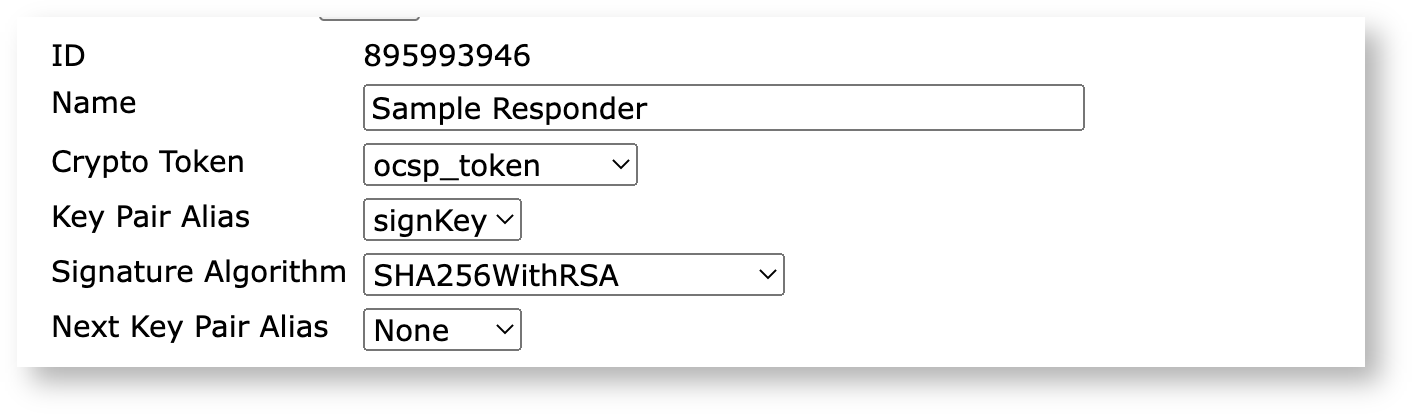This screenshot has width=1413, height=415.
Task: Click the chevron arrow beside None
Action: [505, 329]
